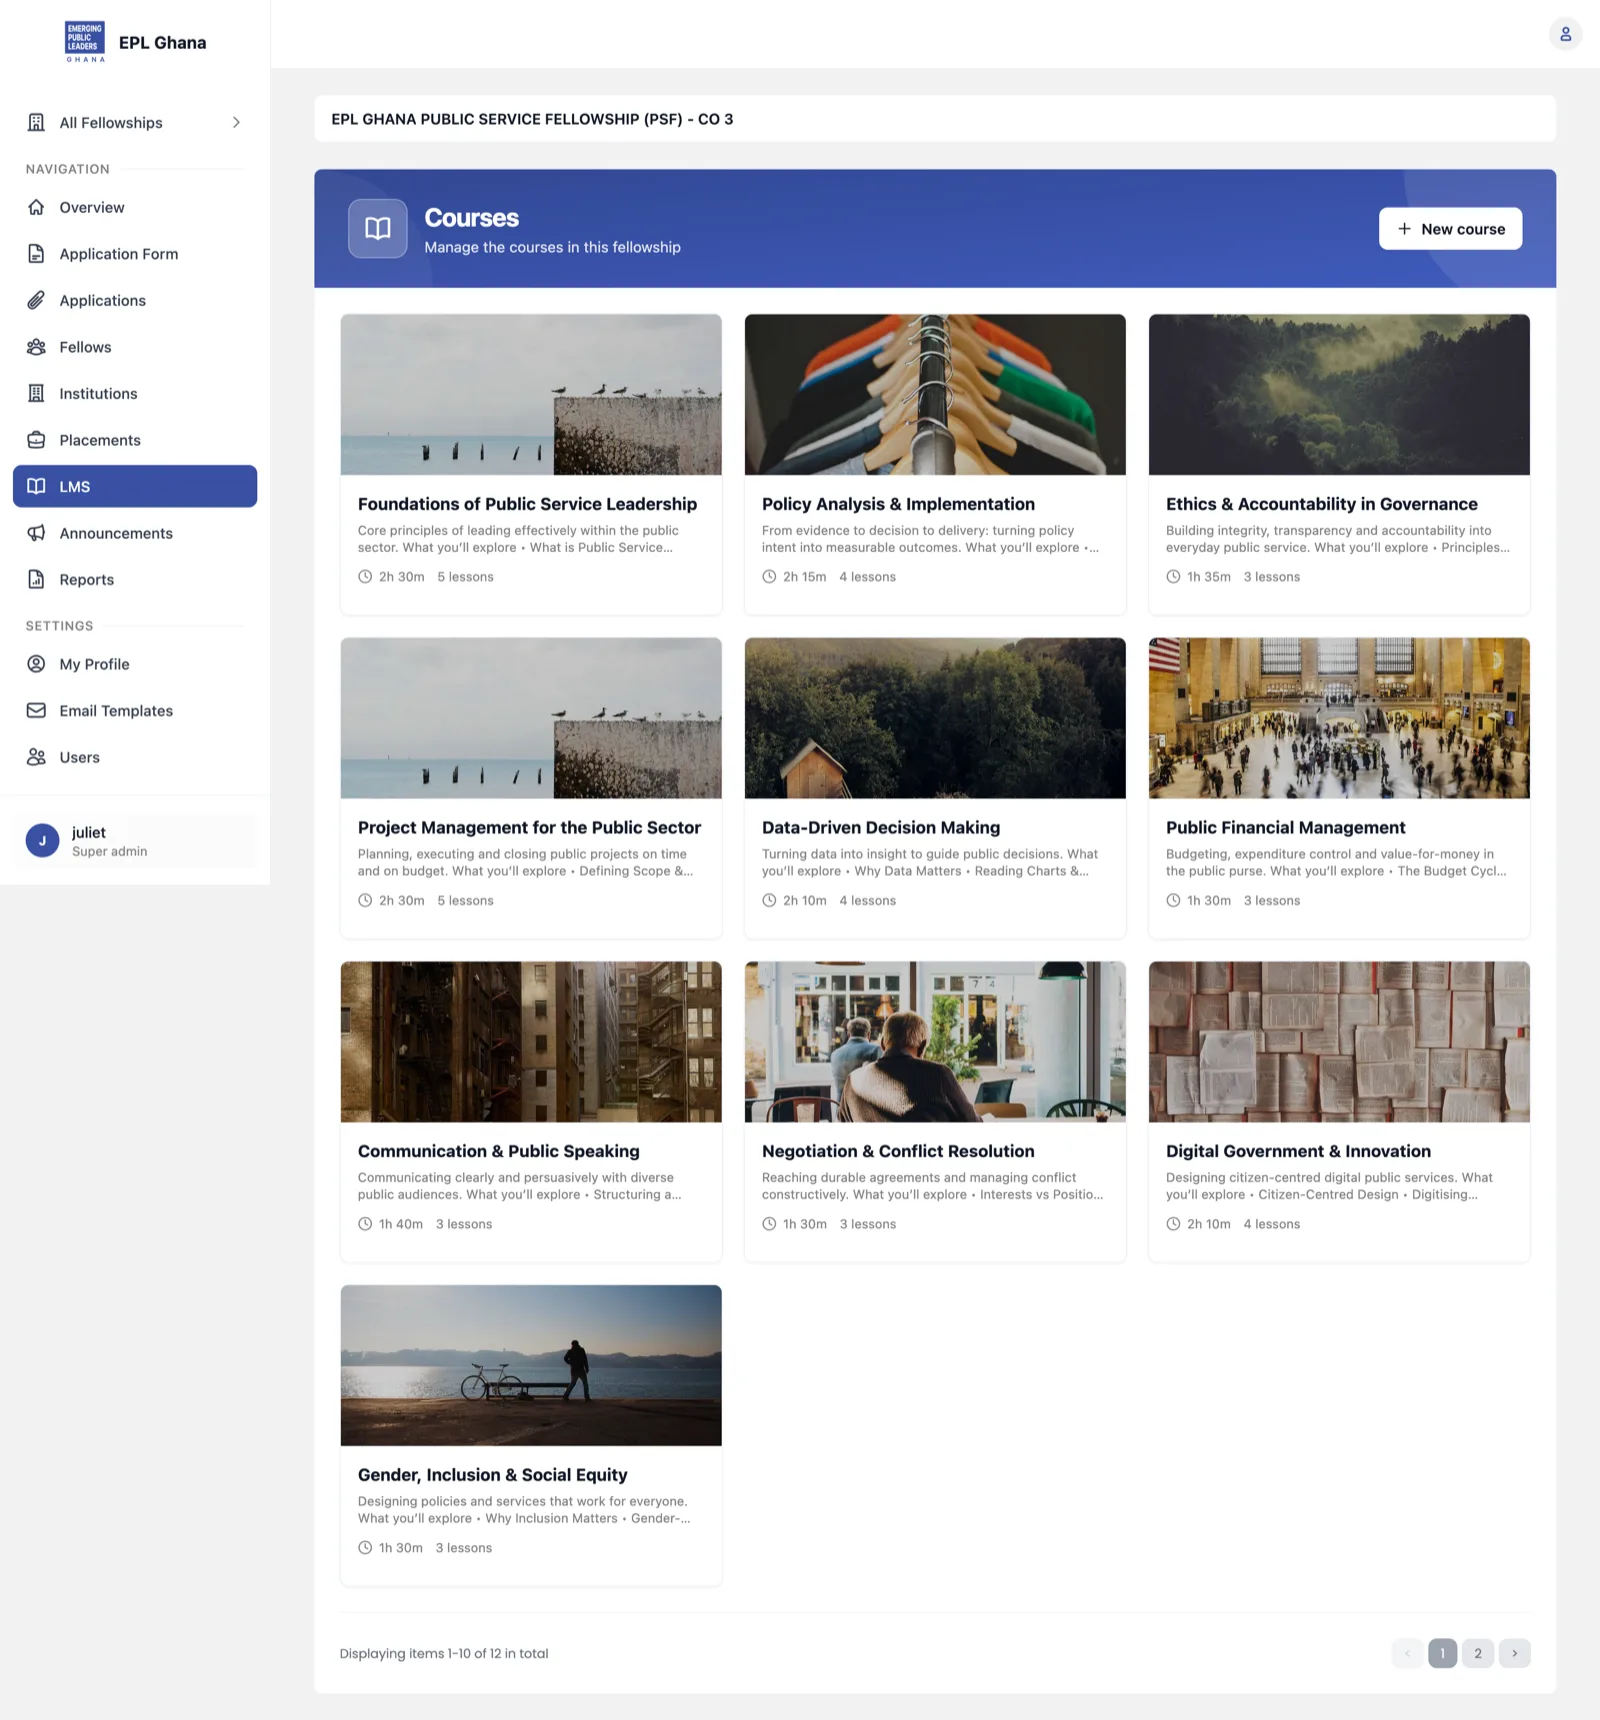Click the Negotiation & Conflict Resolution thumbnail
1600x1720 pixels.
coord(935,1042)
